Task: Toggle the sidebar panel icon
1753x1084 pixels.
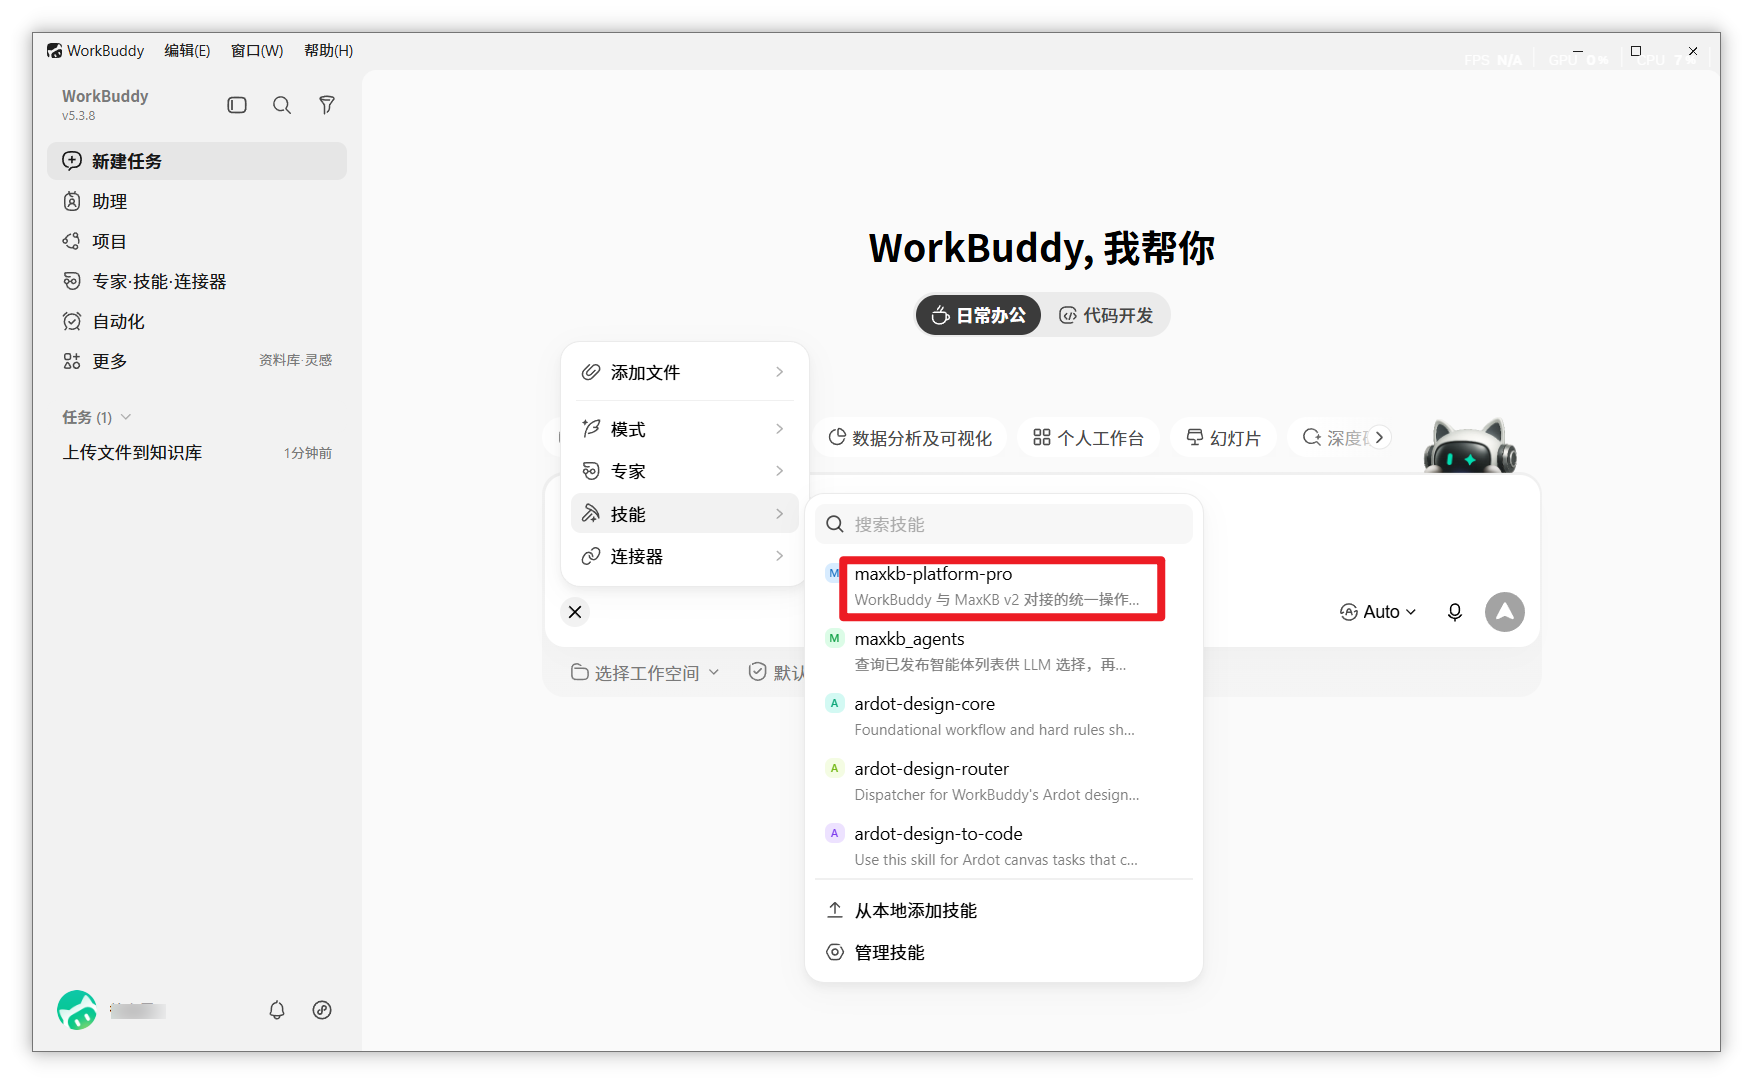Action: (x=237, y=105)
